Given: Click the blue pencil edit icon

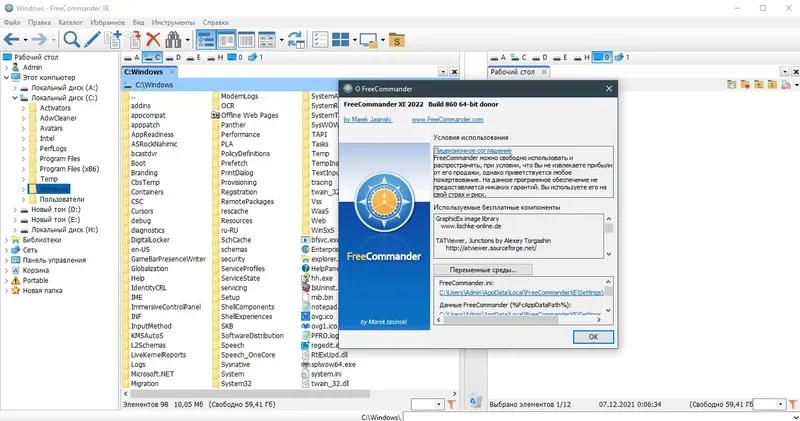Looking at the screenshot, I should click(92, 39).
